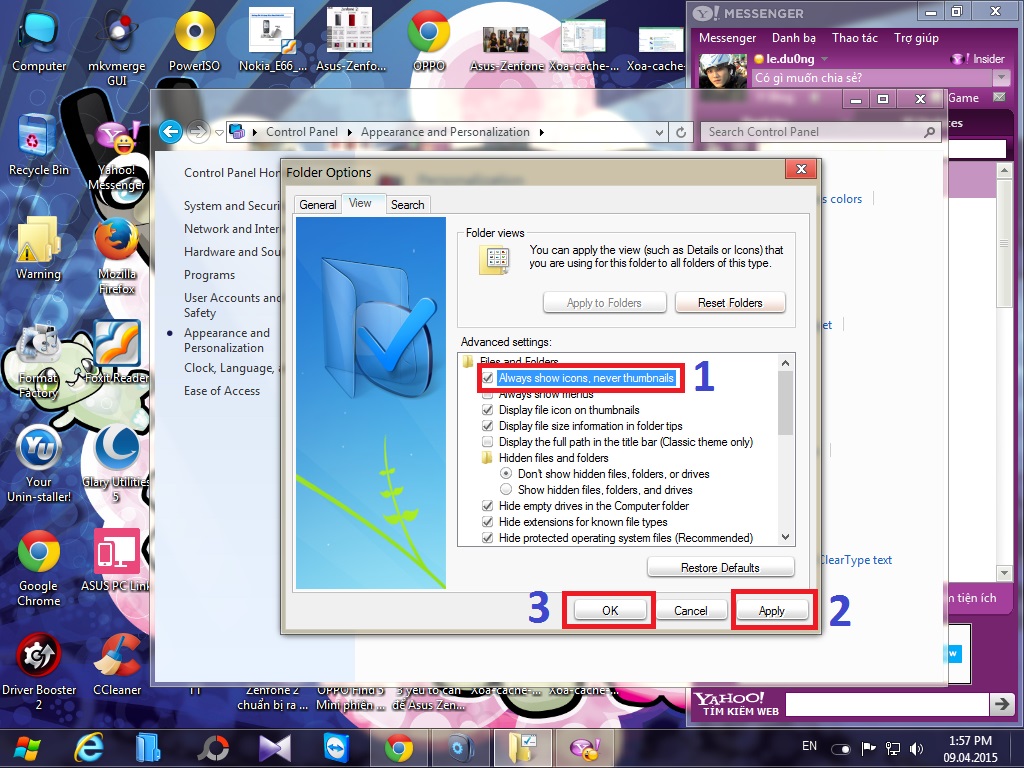The height and width of the screenshot is (768, 1024).
Task: Click the Restore Defaults button
Action: 720,567
